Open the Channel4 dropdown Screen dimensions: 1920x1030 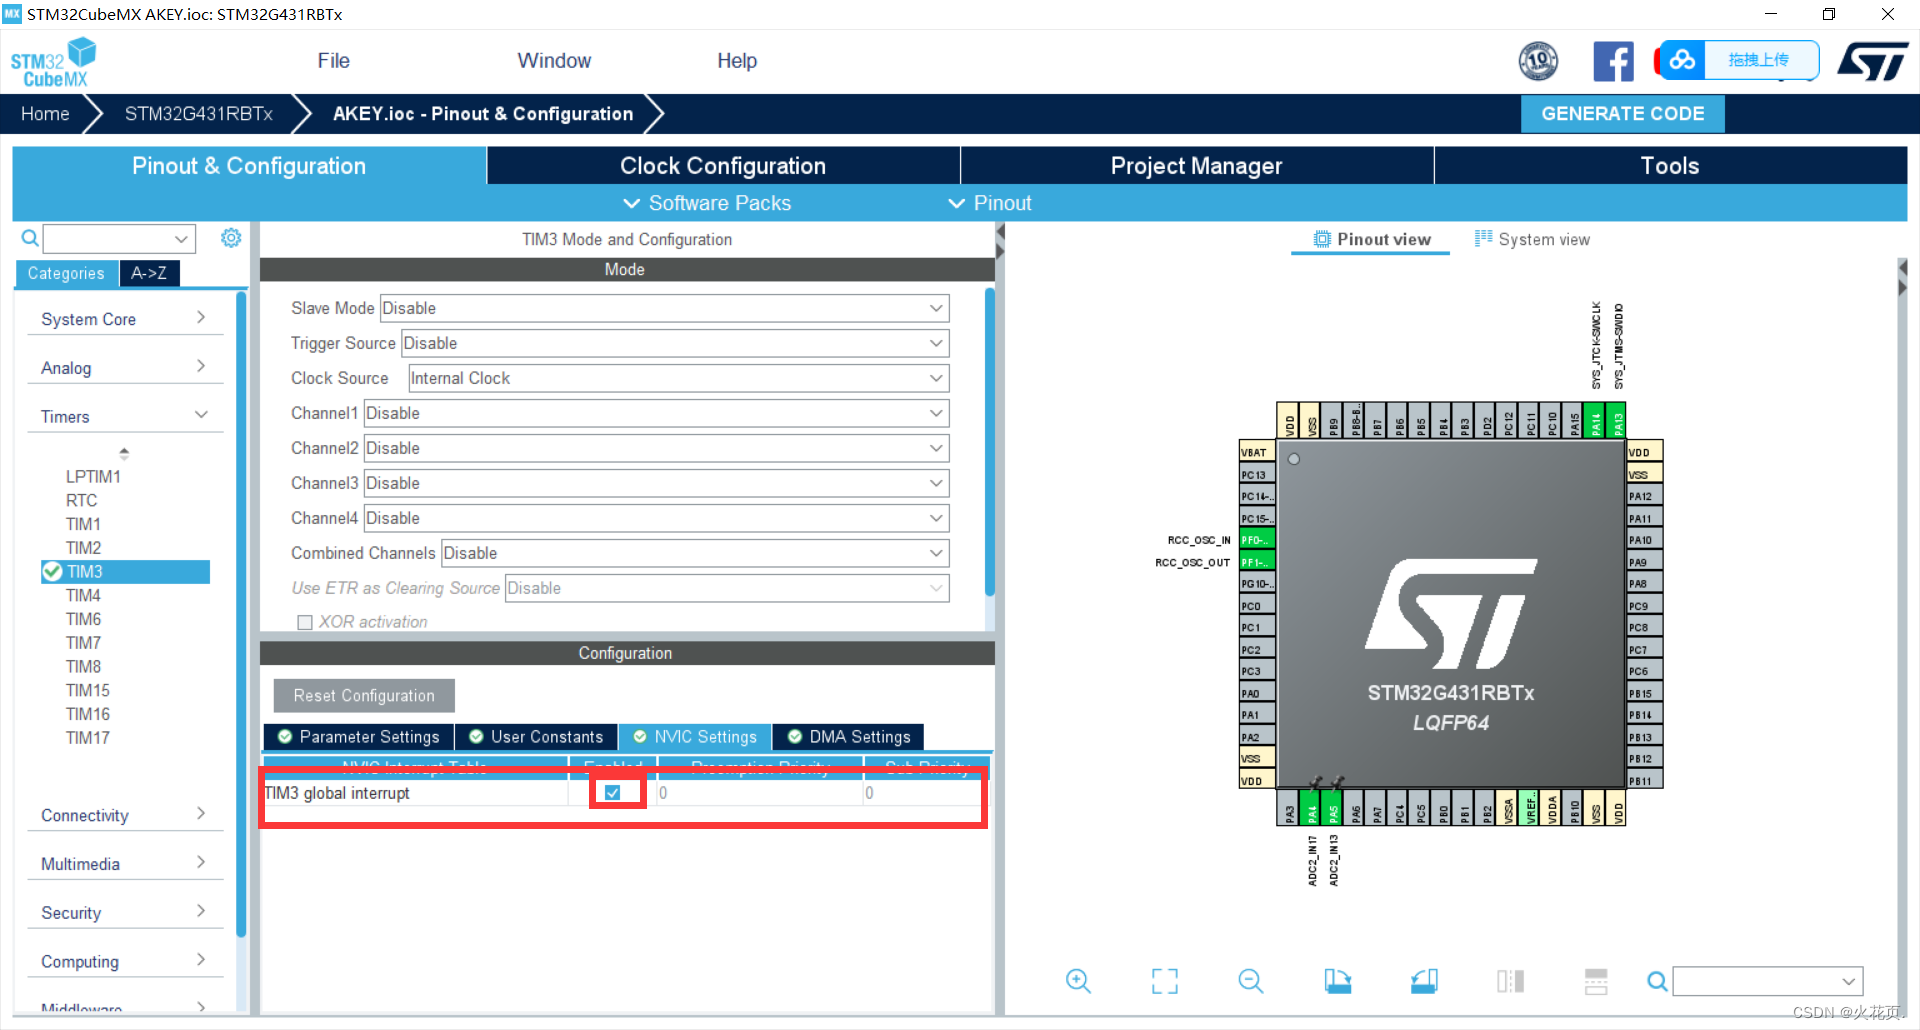[x=656, y=518]
